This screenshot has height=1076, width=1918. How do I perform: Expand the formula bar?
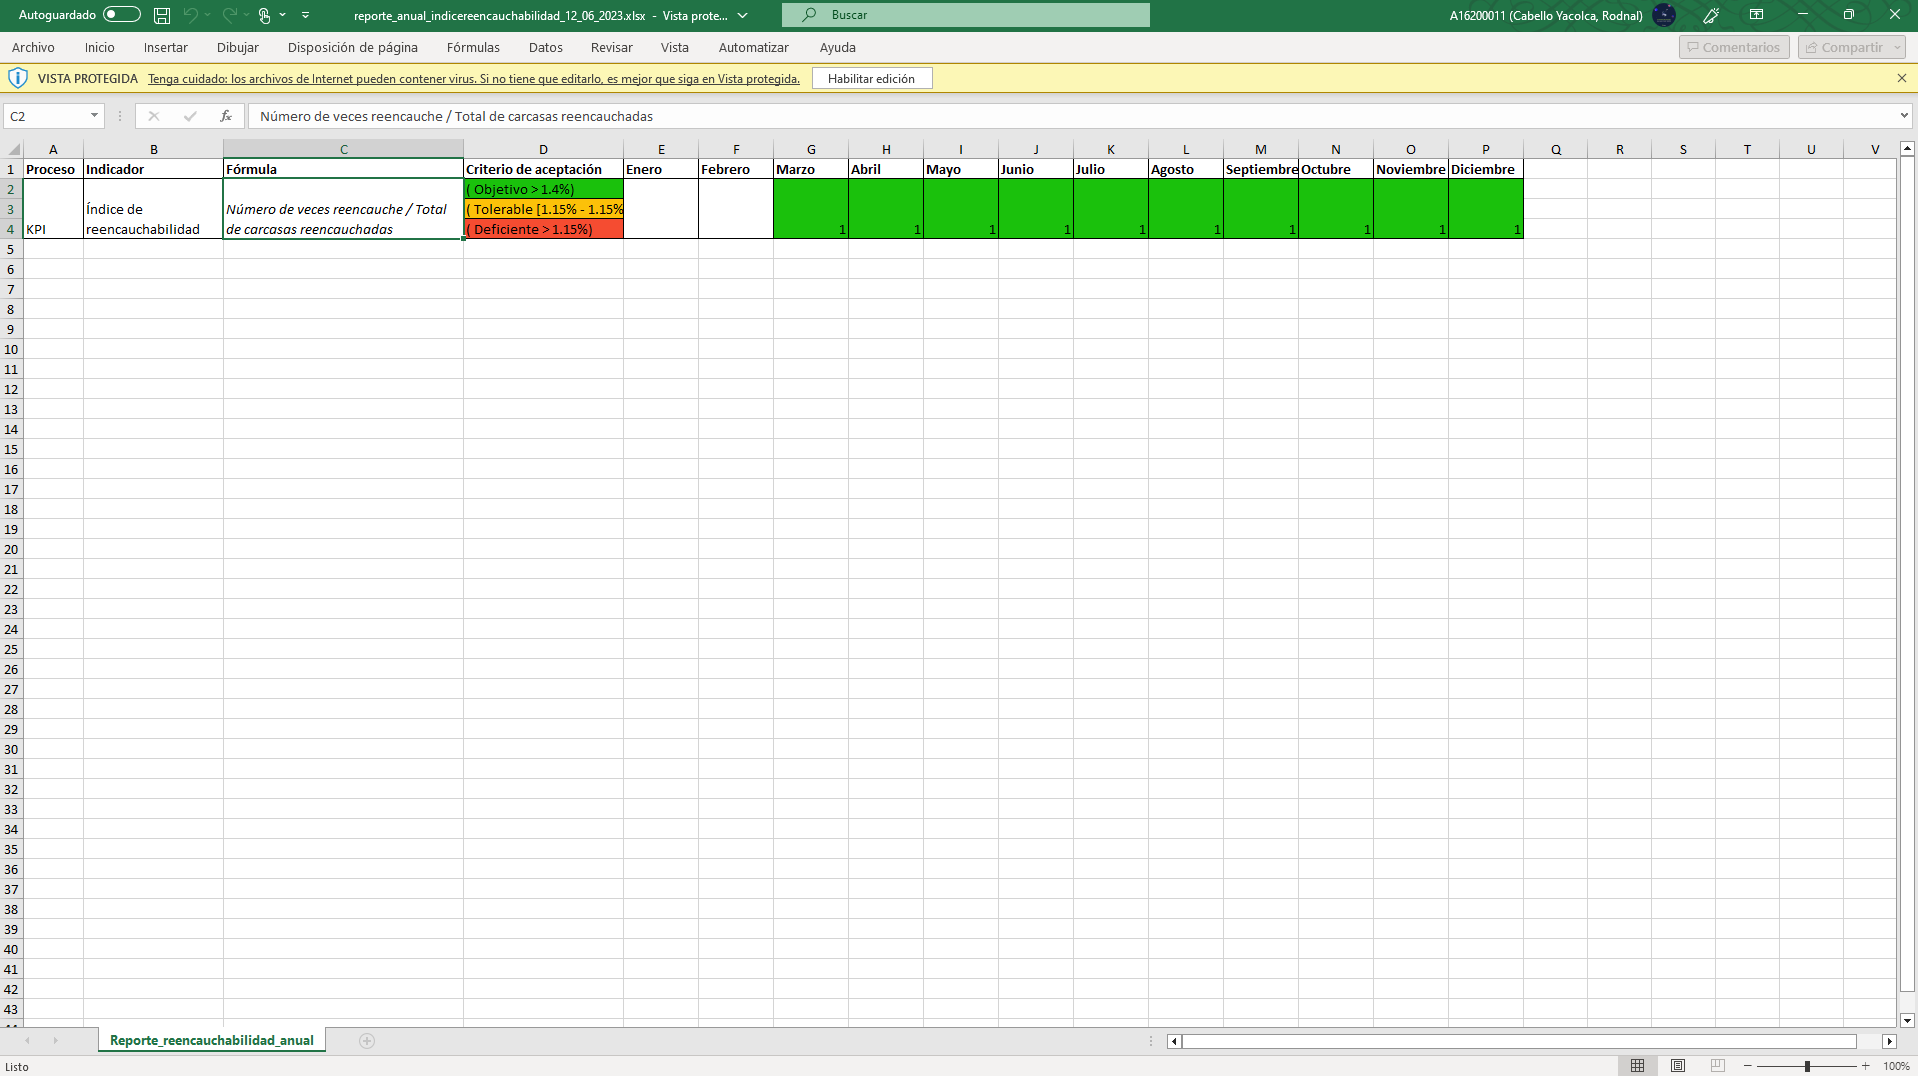1903,116
